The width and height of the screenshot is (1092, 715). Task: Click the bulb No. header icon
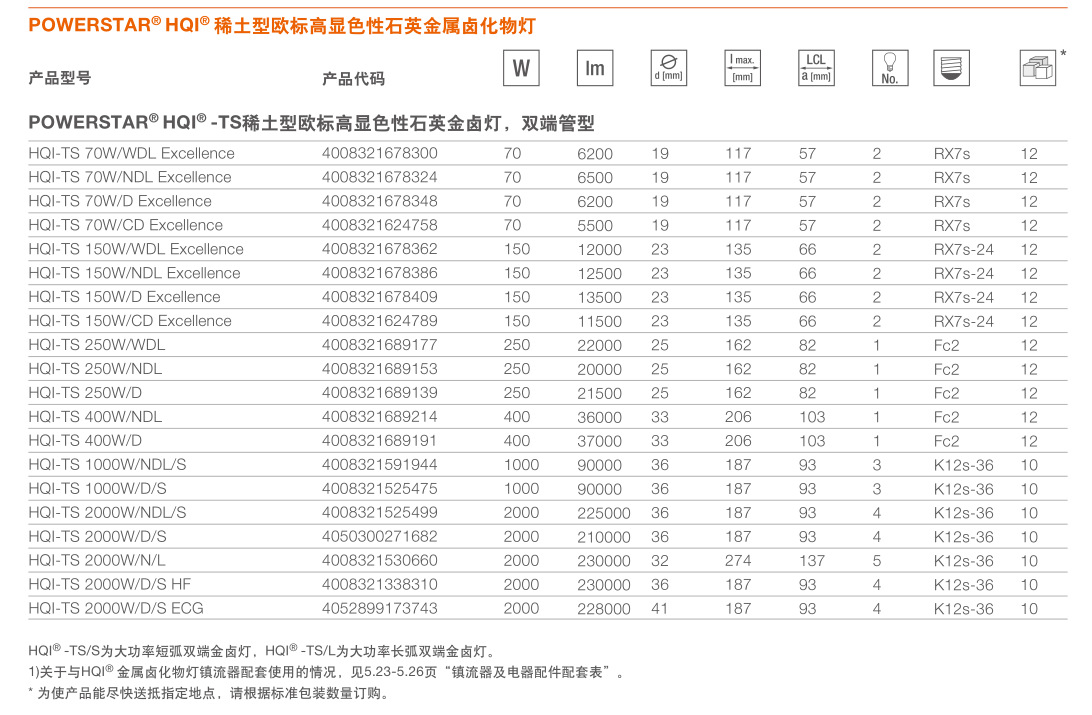pos(890,68)
